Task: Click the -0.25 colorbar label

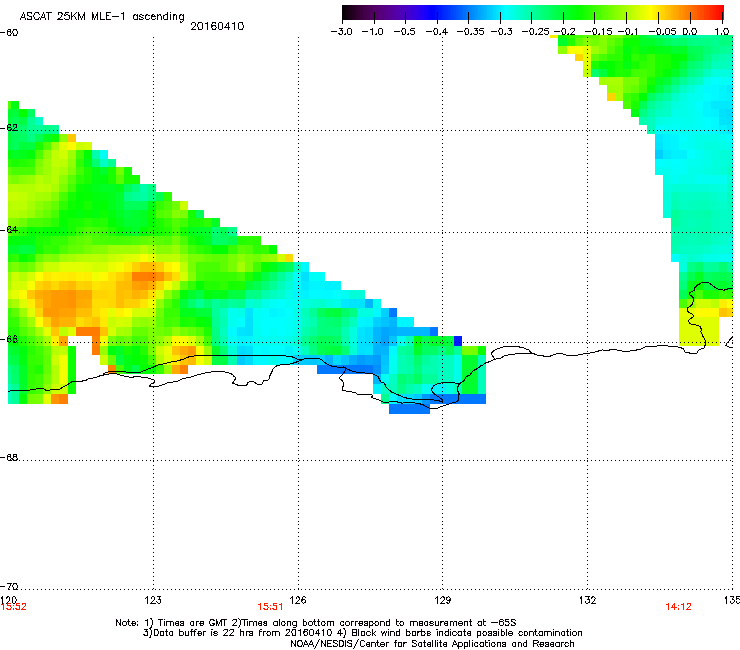Action: point(535,32)
